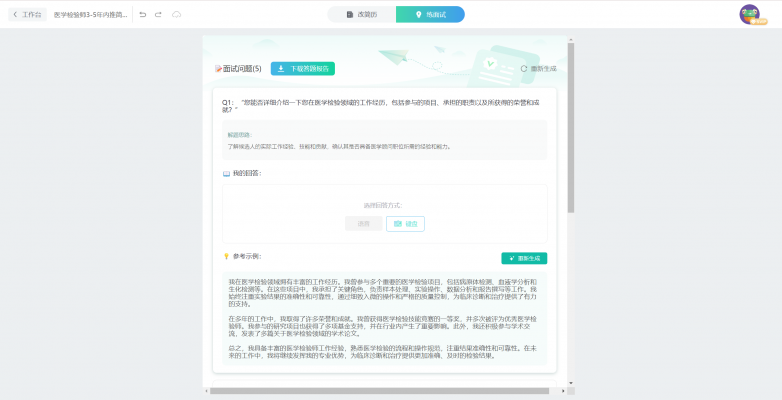Regenerate interview questions at top right
782x400 pixels.
coord(539,69)
